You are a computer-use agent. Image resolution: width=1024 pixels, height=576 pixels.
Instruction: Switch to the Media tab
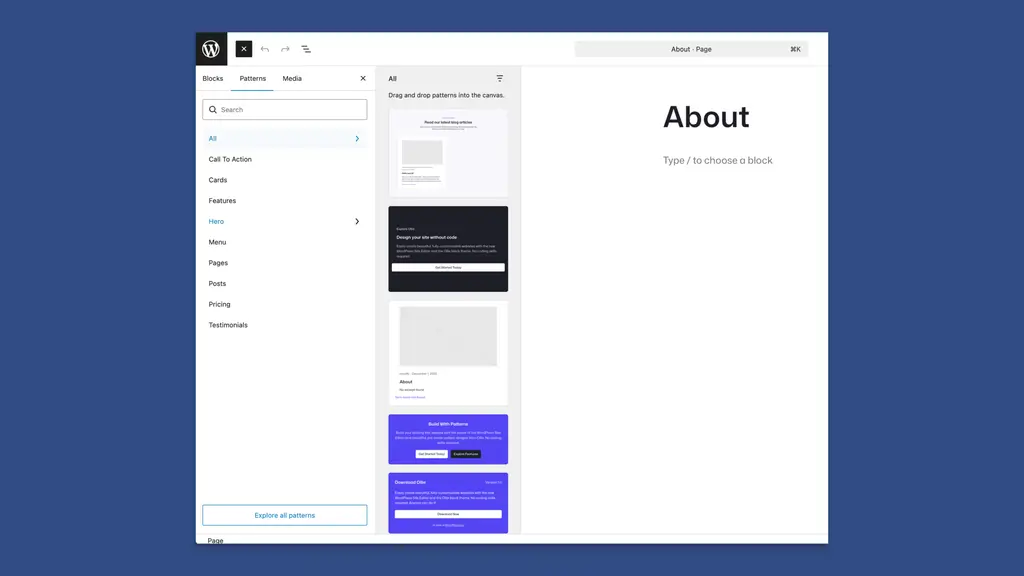pyautogui.click(x=292, y=78)
